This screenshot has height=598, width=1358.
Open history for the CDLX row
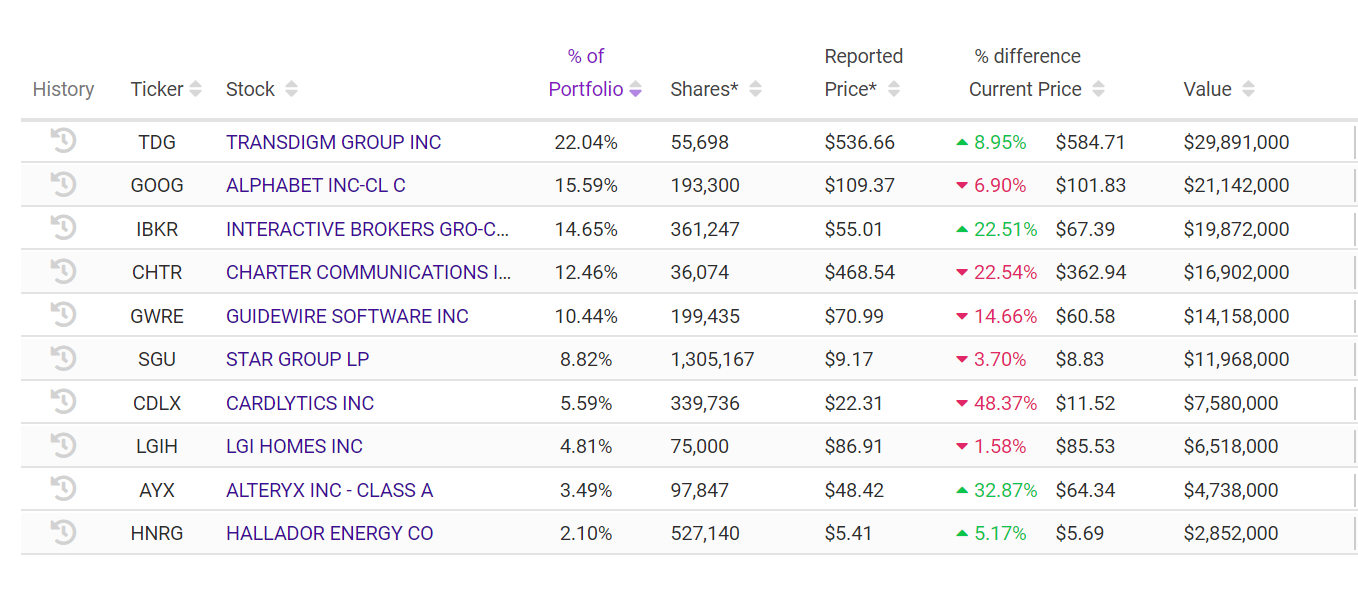pos(63,402)
